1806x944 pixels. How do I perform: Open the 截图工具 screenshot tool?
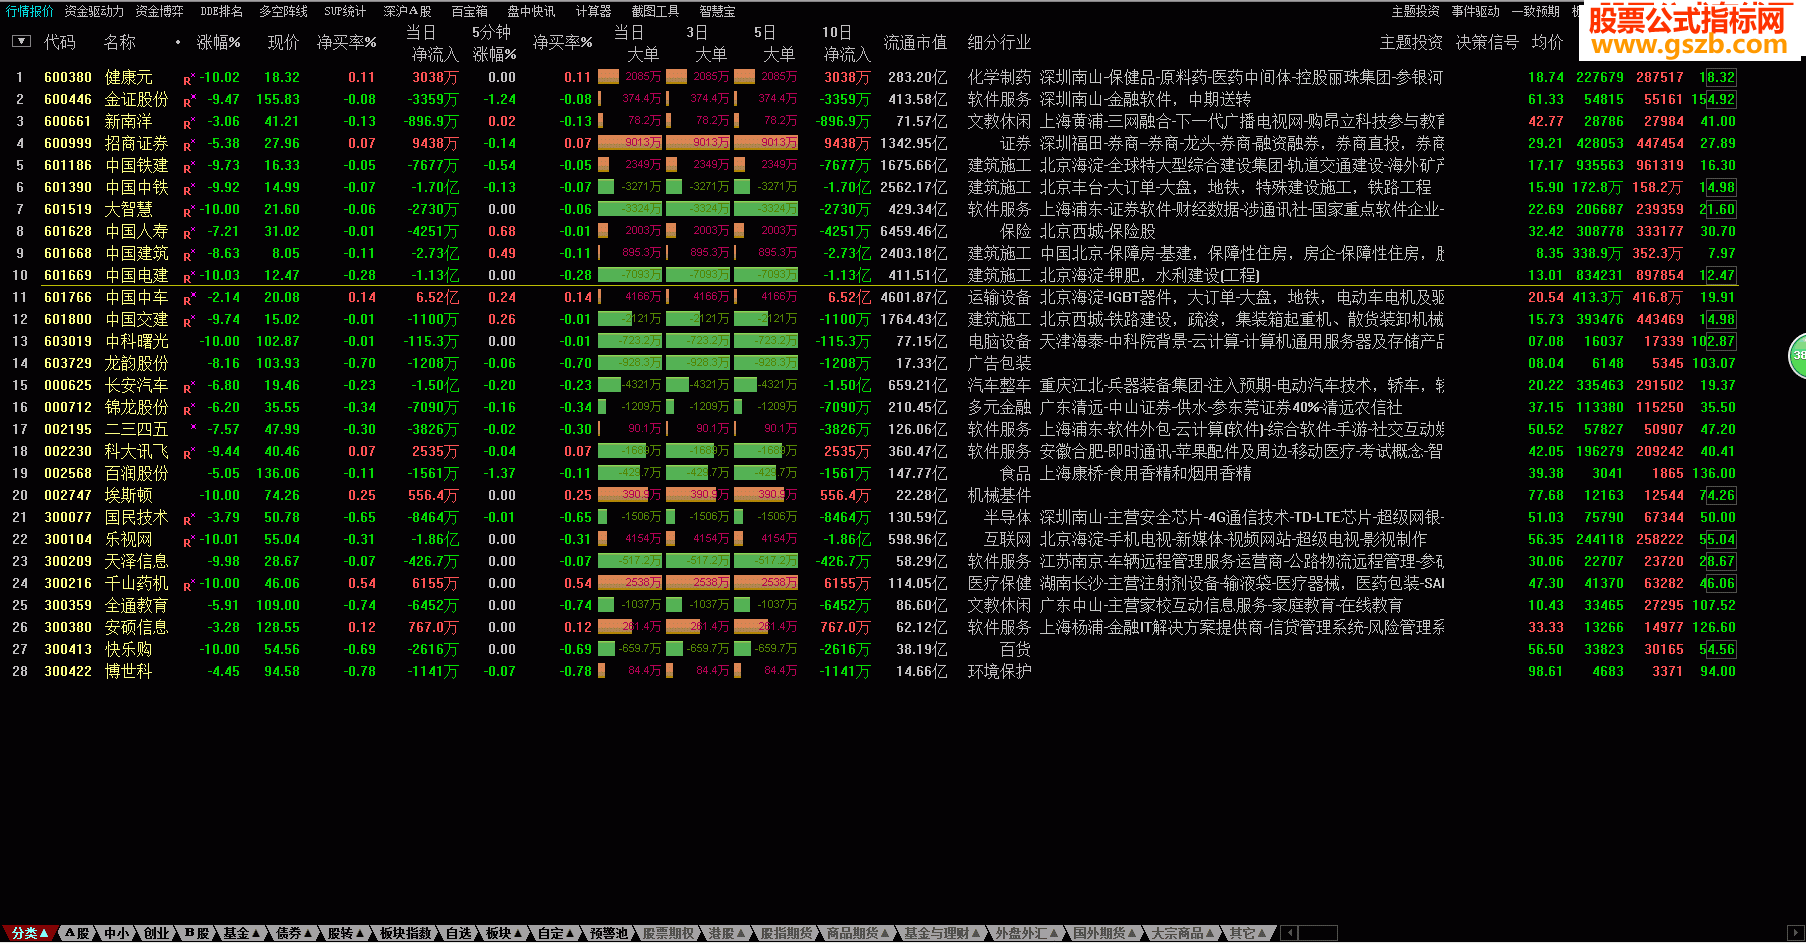[x=655, y=11]
